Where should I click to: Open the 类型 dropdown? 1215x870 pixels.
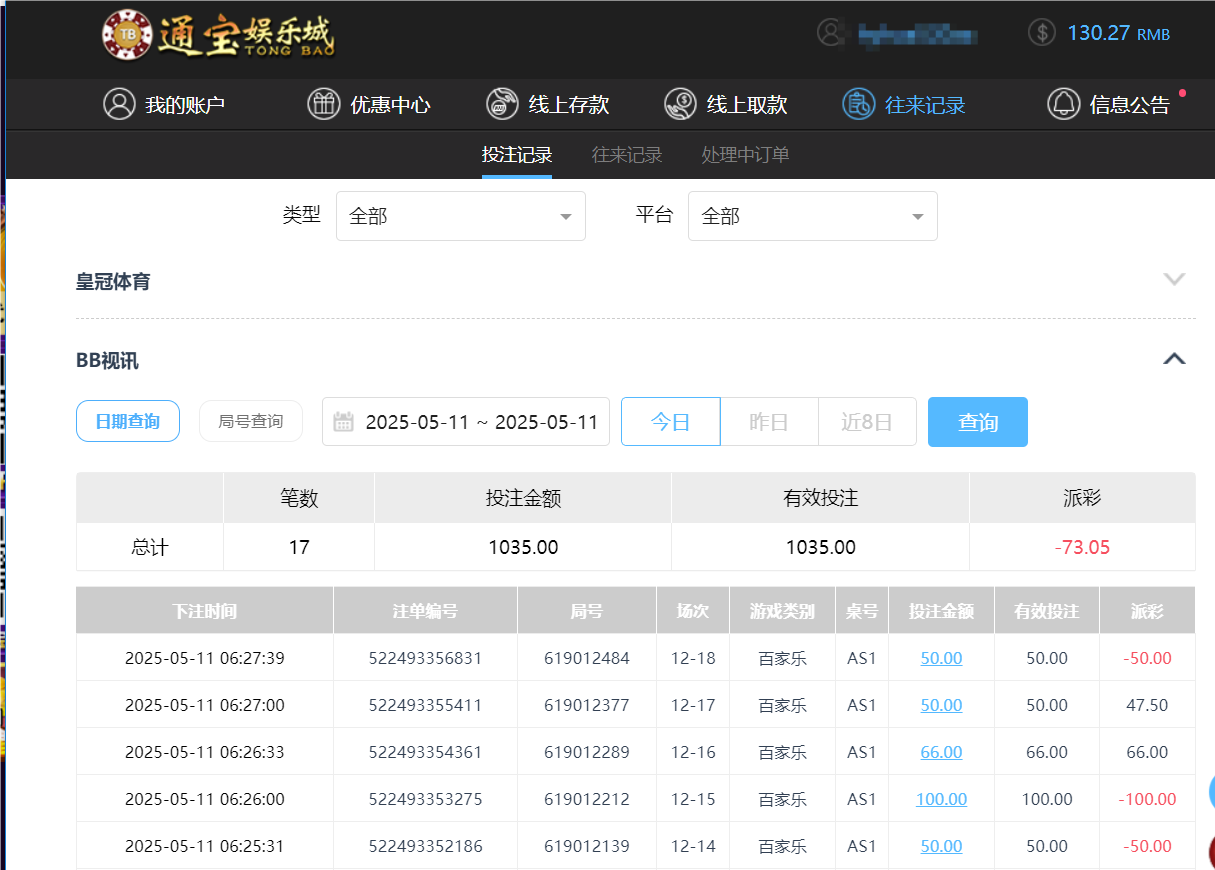(460, 215)
